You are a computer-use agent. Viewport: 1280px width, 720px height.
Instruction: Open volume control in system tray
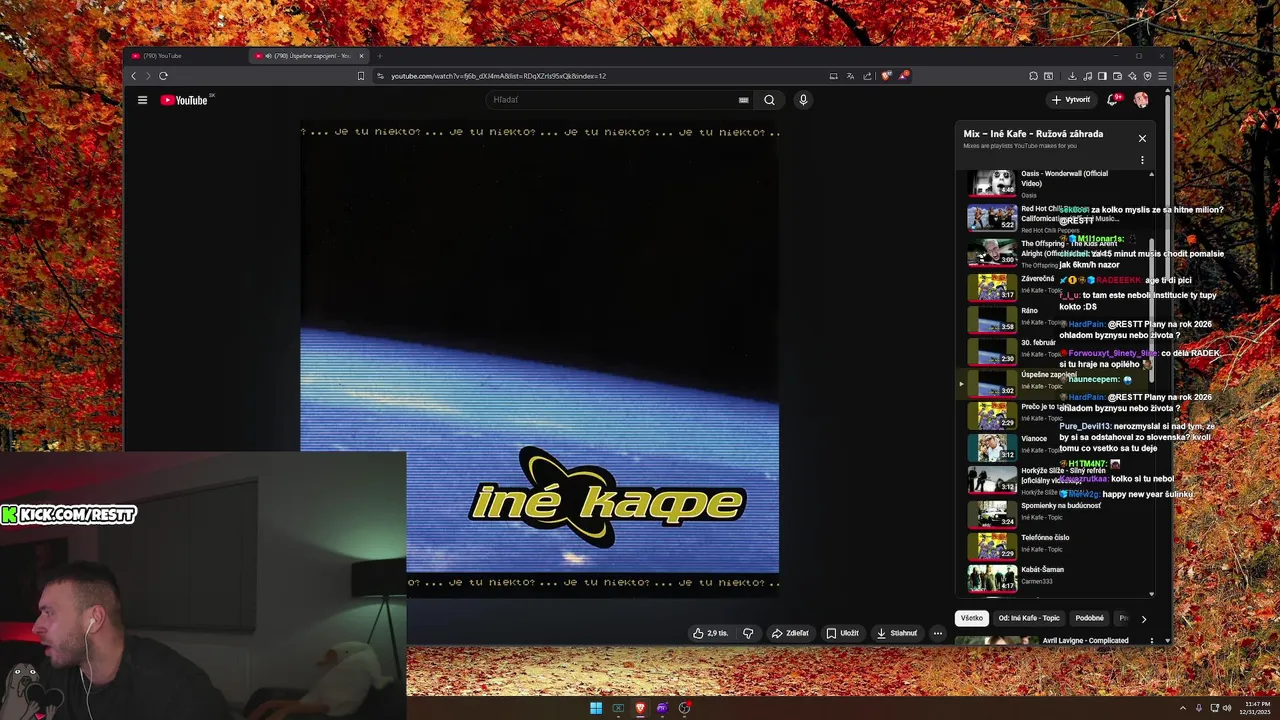[x=1228, y=708]
